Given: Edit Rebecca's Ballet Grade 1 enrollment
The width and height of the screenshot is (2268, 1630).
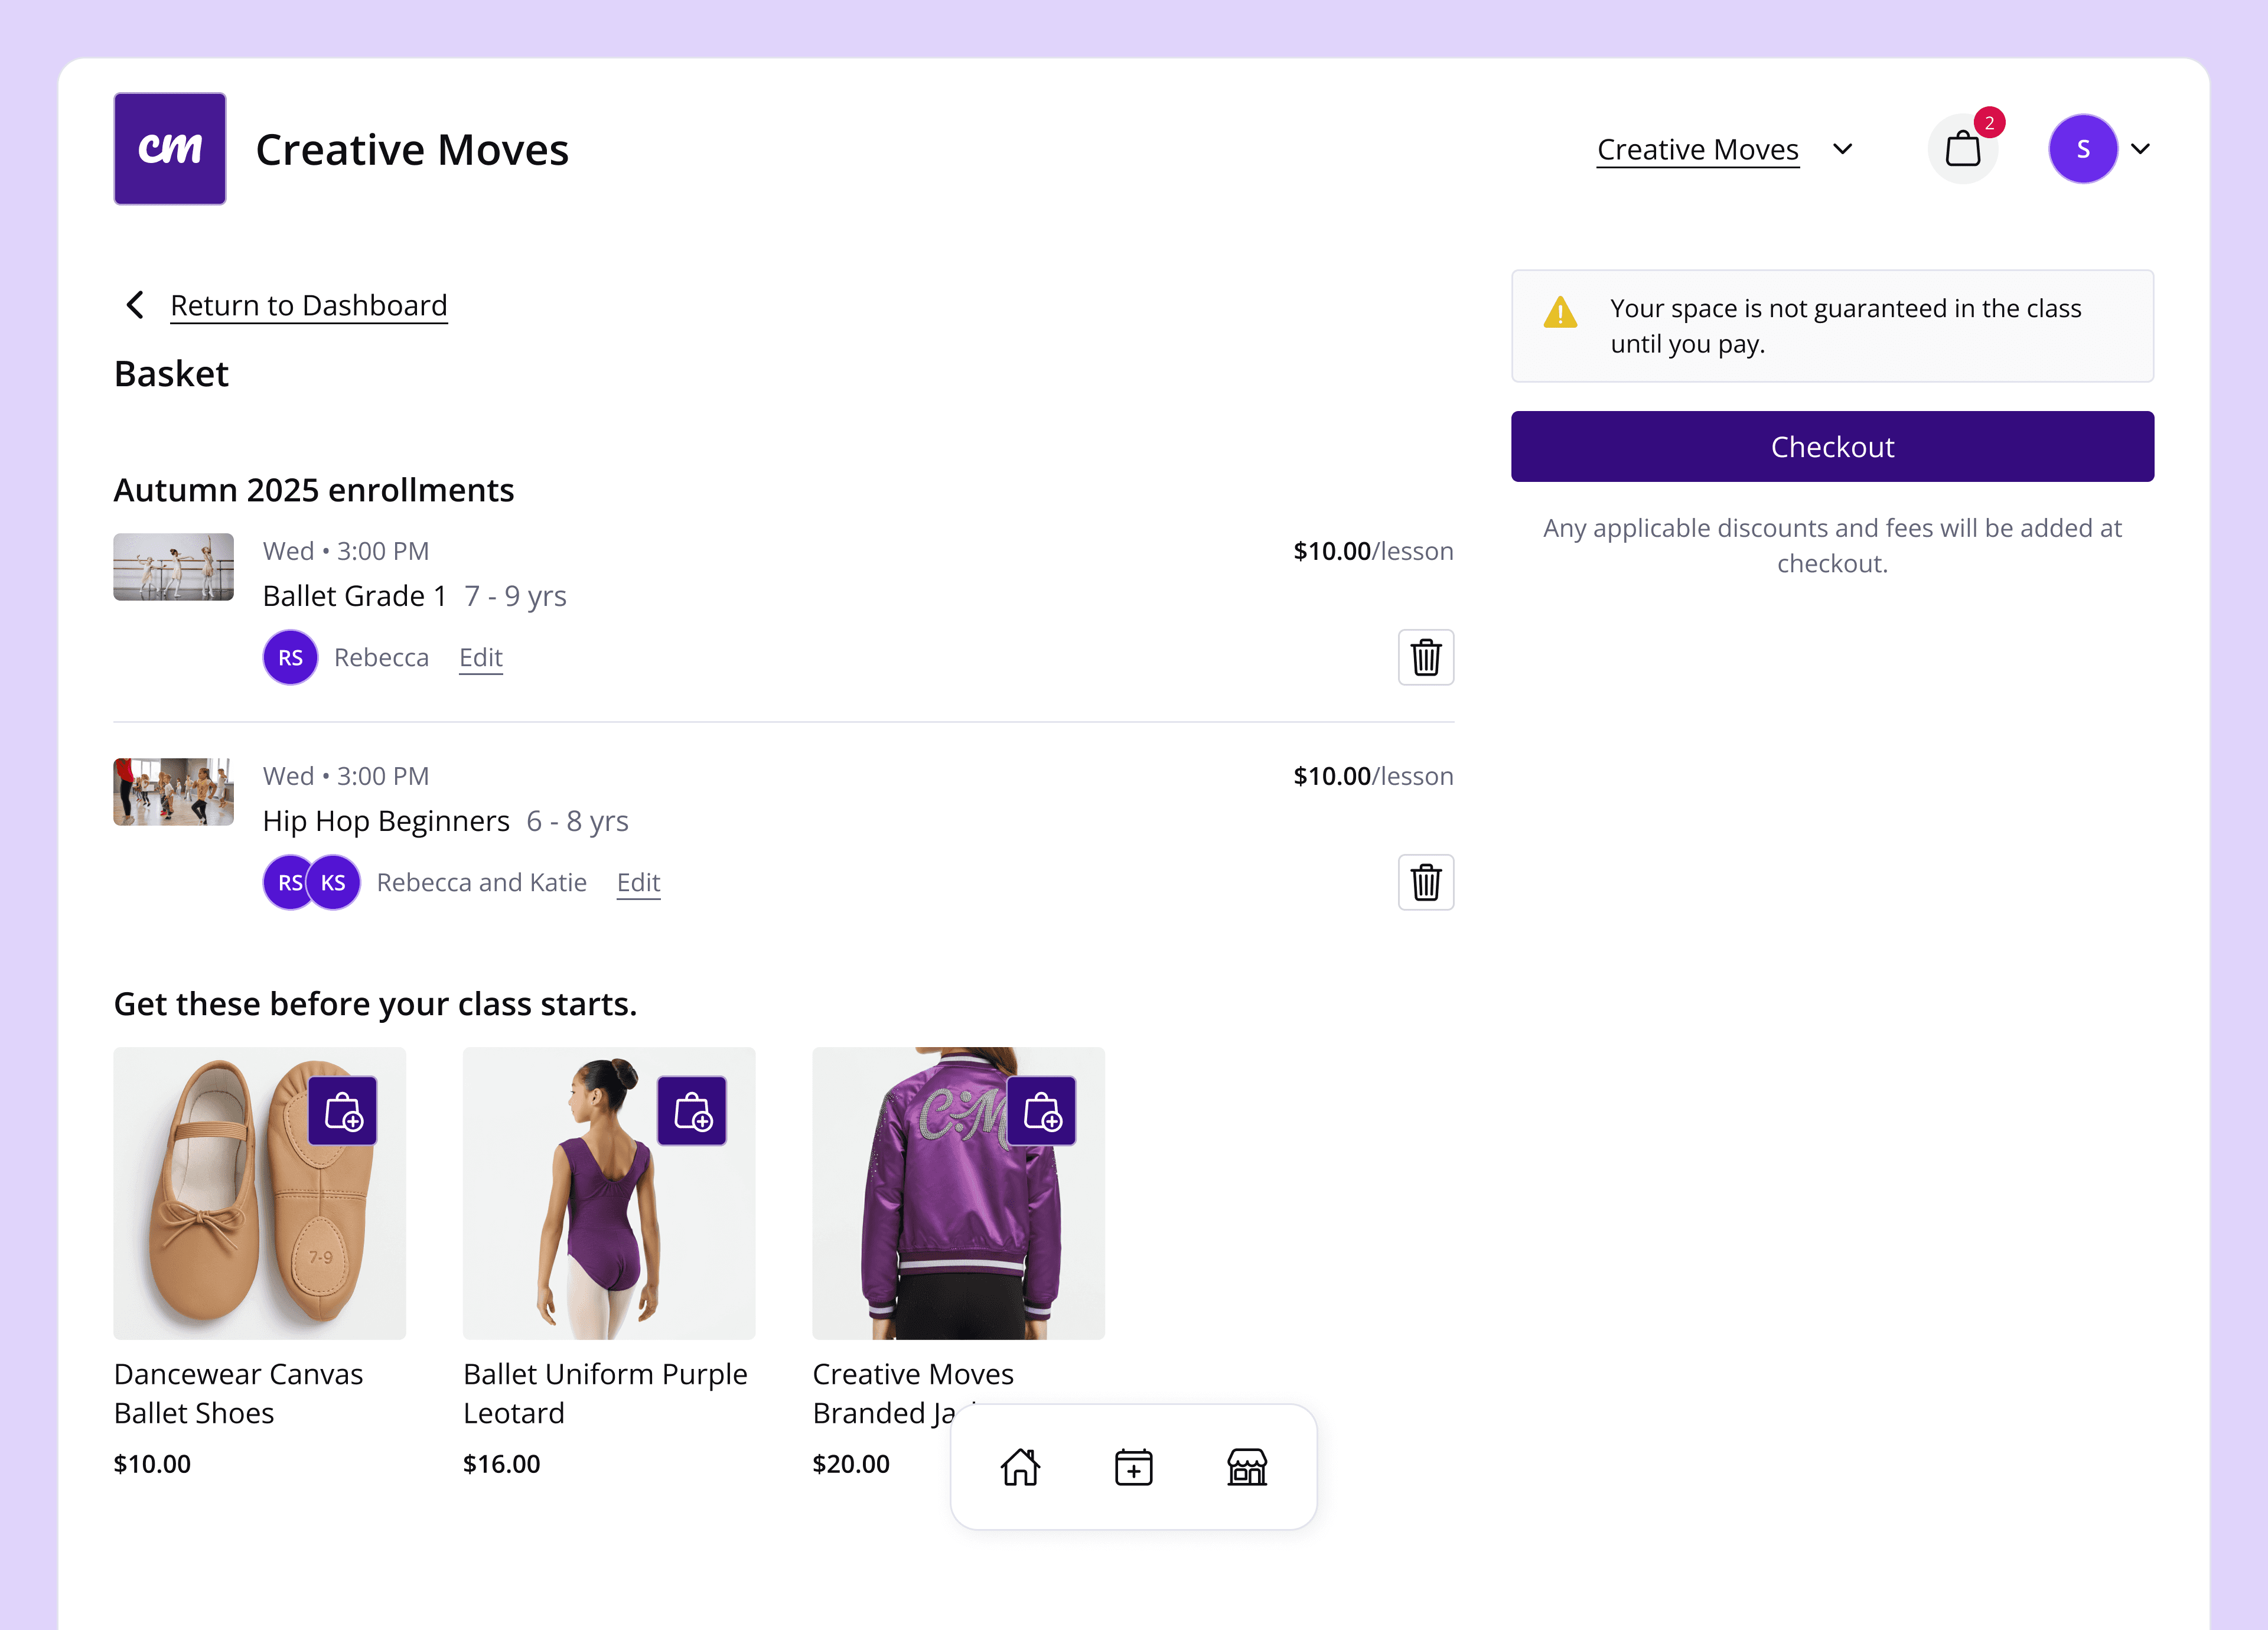Looking at the screenshot, I should pyautogui.click(x=480, y=657).
